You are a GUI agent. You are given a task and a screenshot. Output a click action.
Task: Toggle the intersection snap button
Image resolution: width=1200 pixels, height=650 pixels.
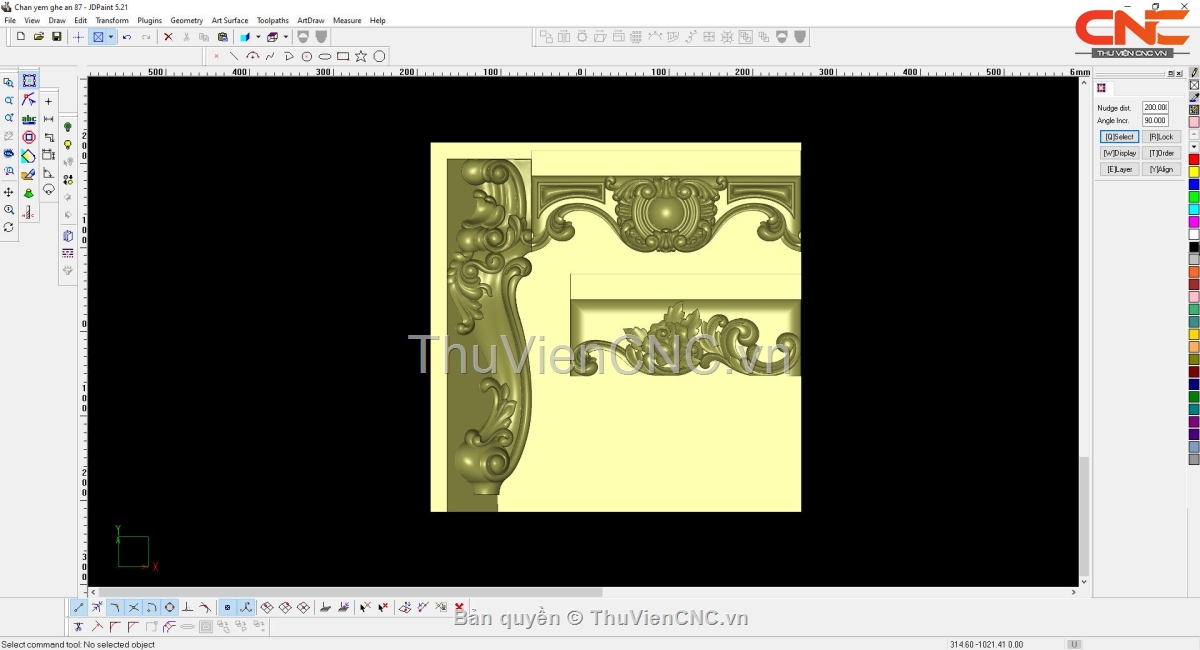(x=133, y=607)
